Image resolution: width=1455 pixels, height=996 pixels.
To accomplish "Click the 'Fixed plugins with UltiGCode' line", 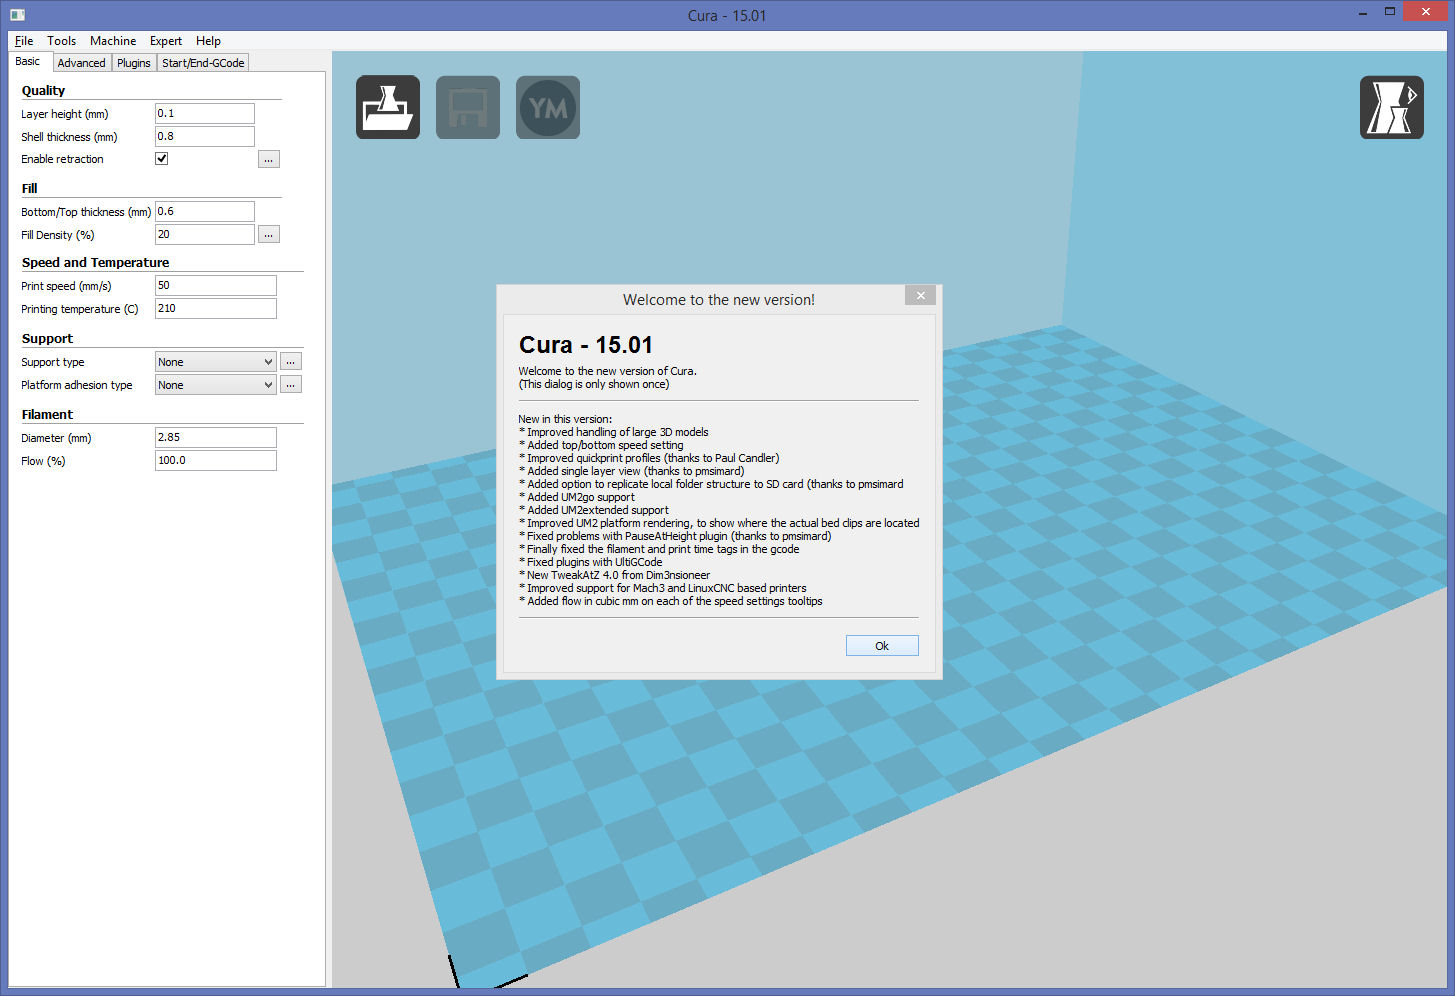I will coord(591,562).
